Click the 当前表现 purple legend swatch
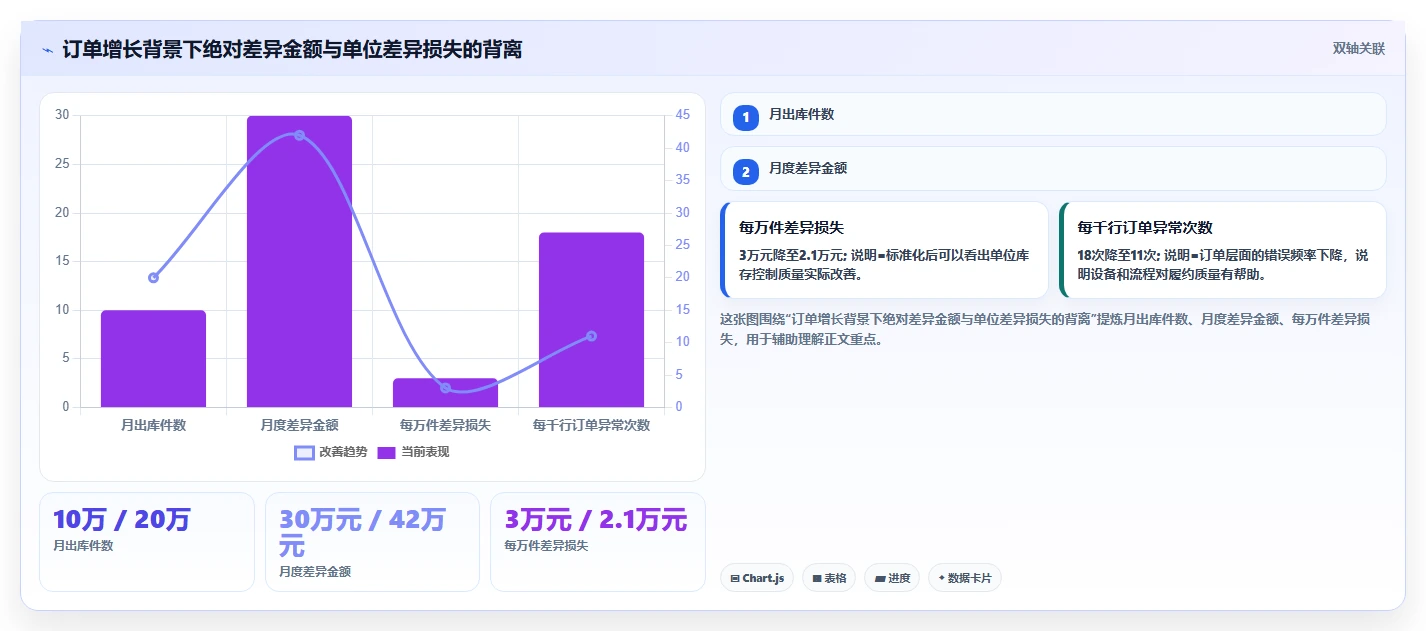Screen dimensions: 1426x631 coord(387,453)
